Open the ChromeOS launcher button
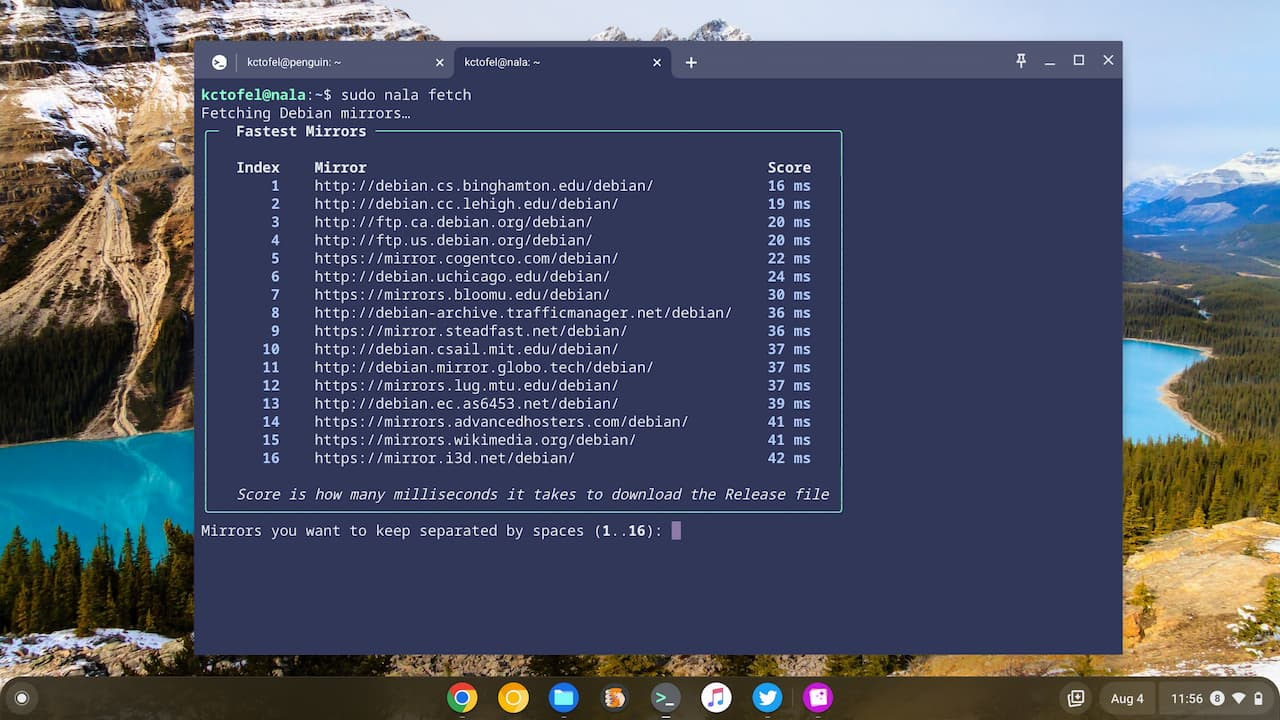 (x=22, y=698)
